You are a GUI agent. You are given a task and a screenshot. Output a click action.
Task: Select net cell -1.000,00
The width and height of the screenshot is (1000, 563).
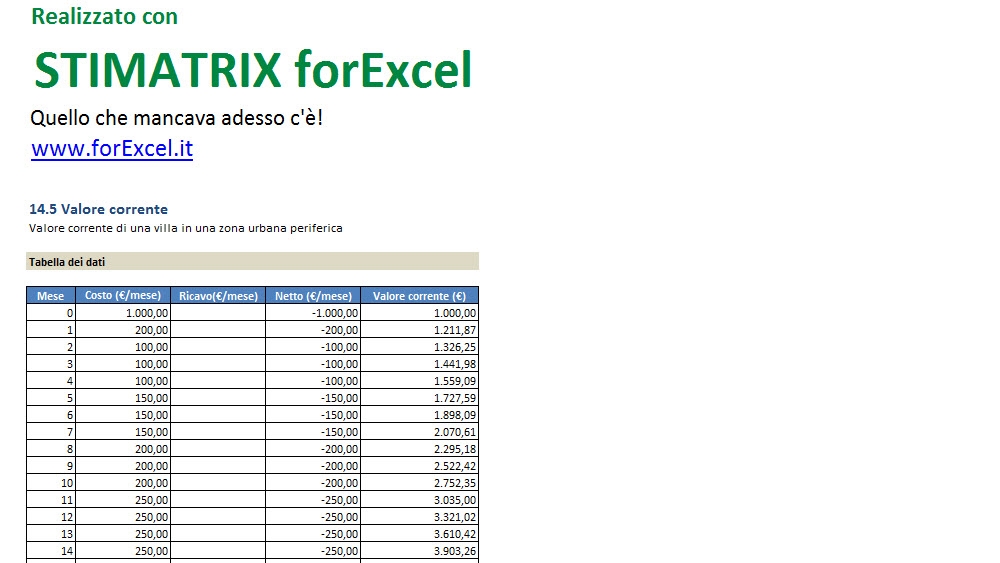coord(313,312)
